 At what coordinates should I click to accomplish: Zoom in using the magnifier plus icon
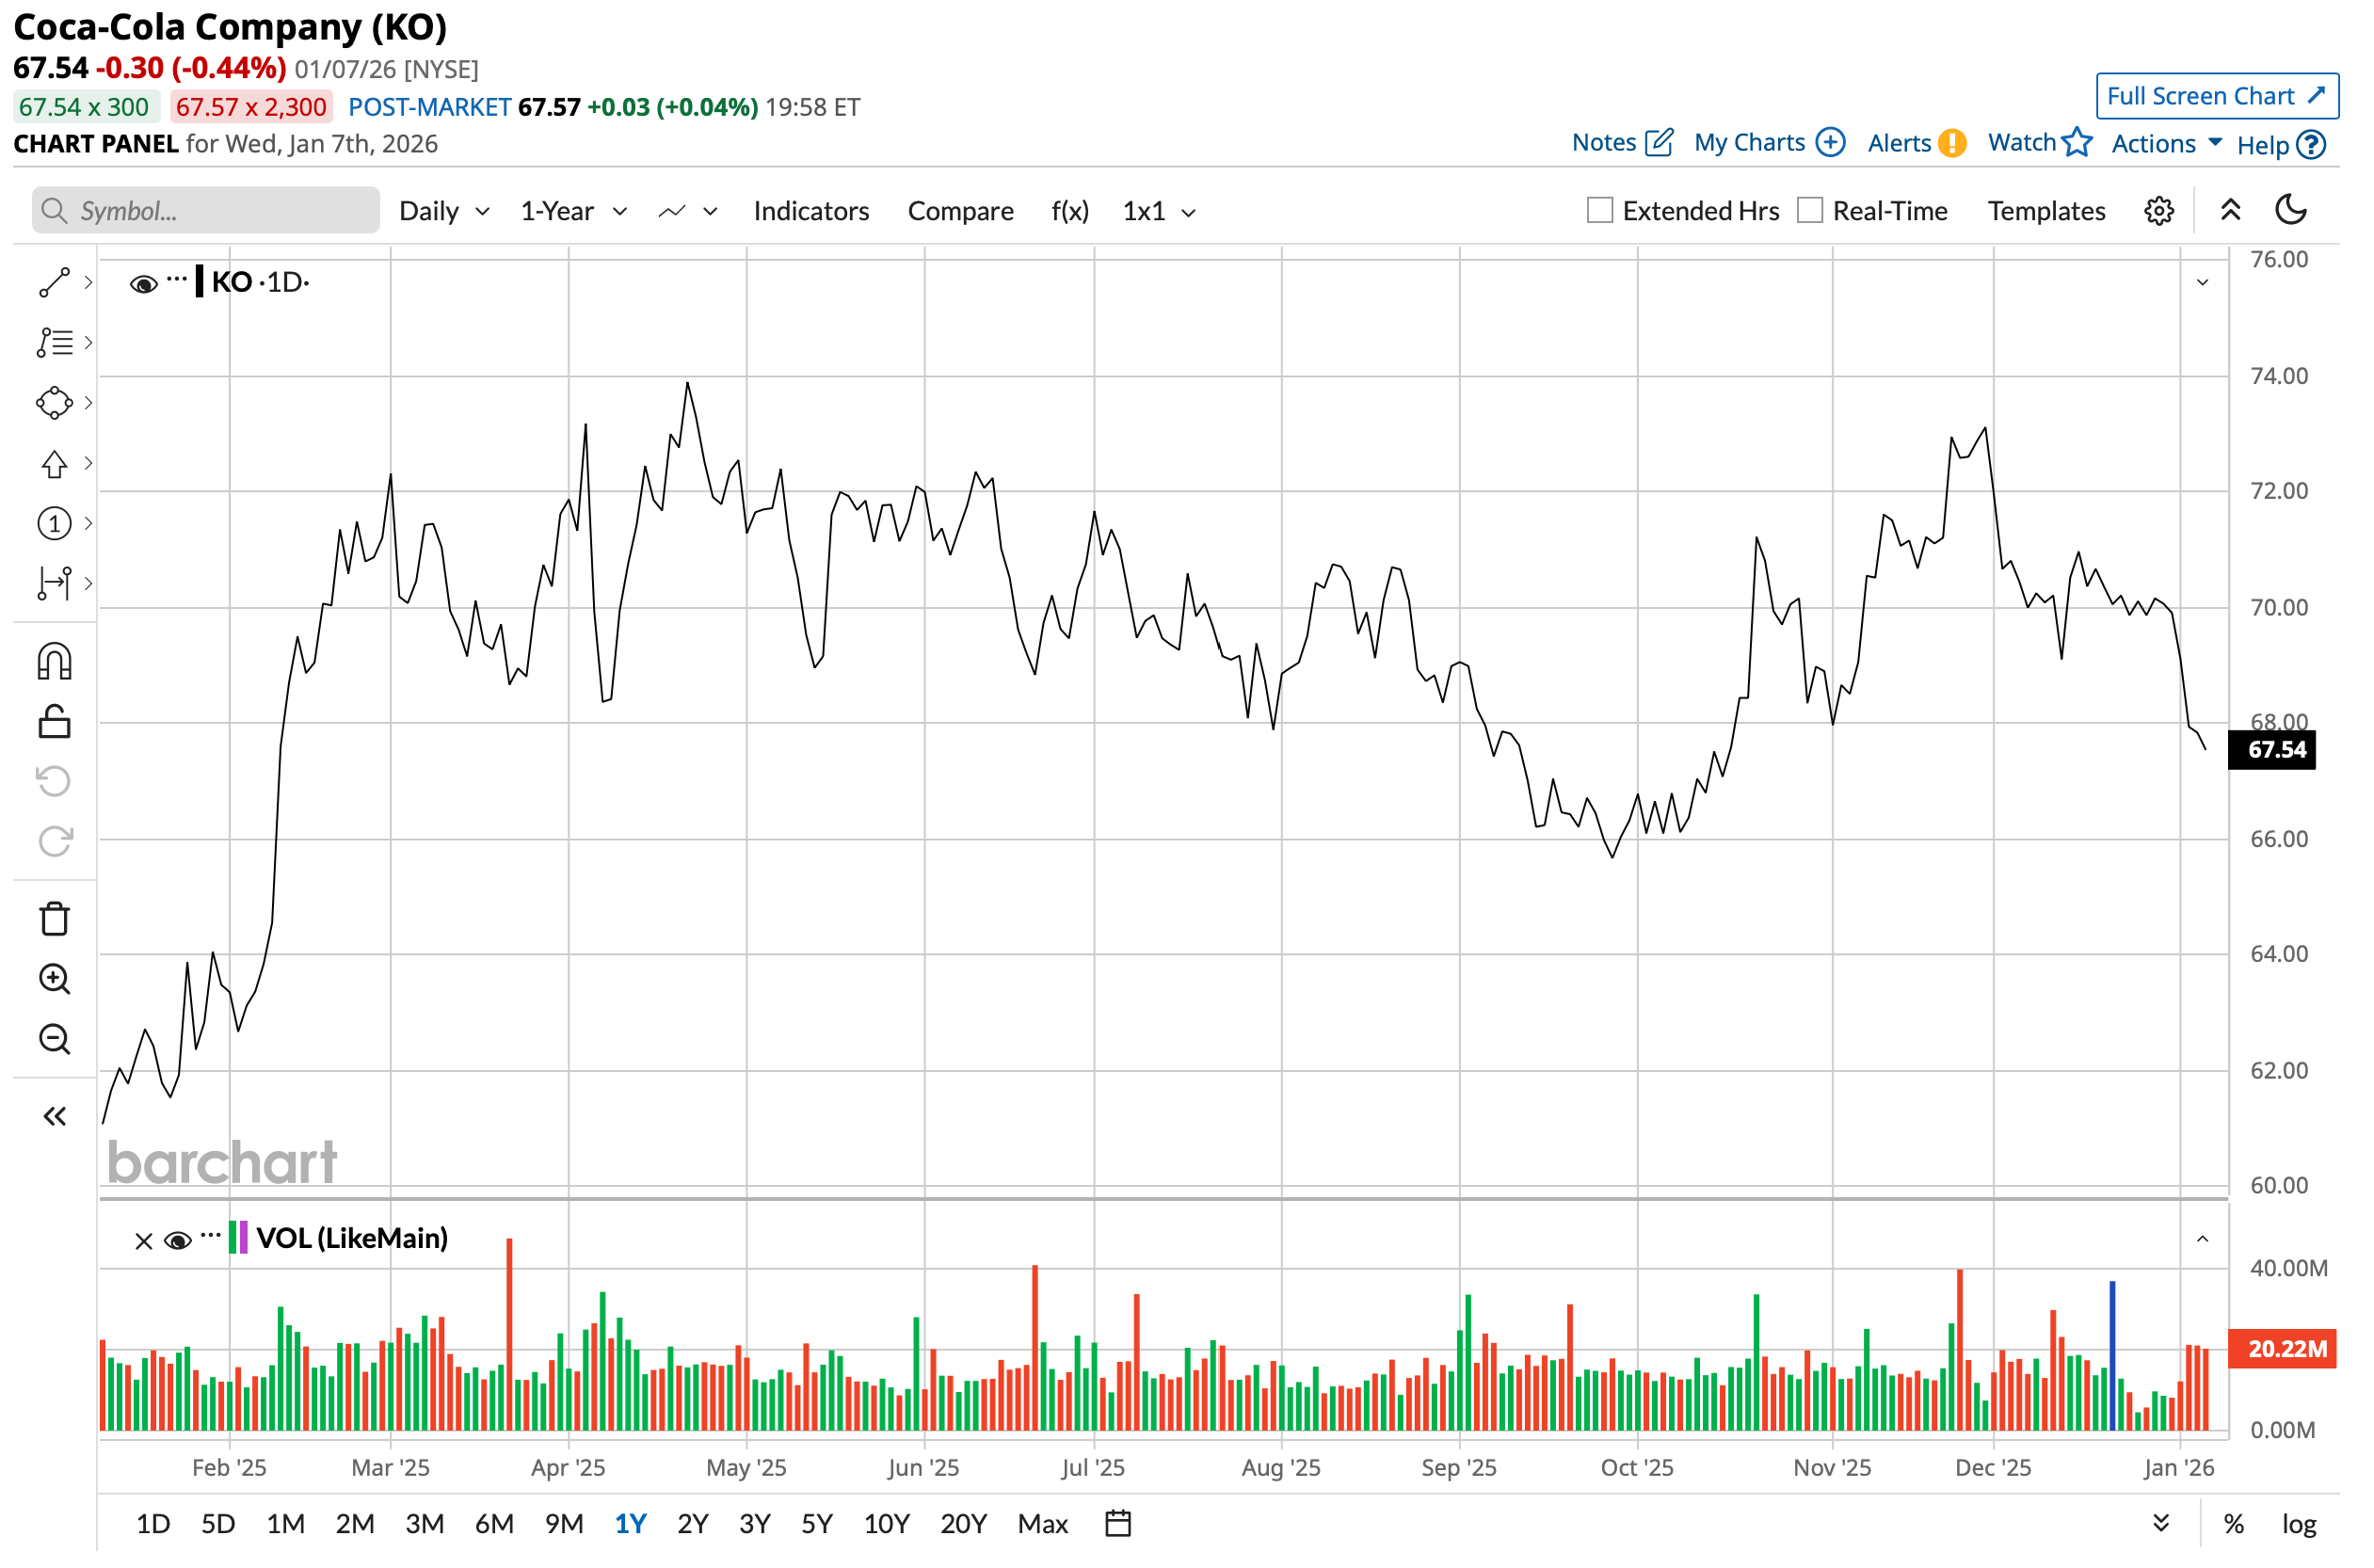(54, 980)
